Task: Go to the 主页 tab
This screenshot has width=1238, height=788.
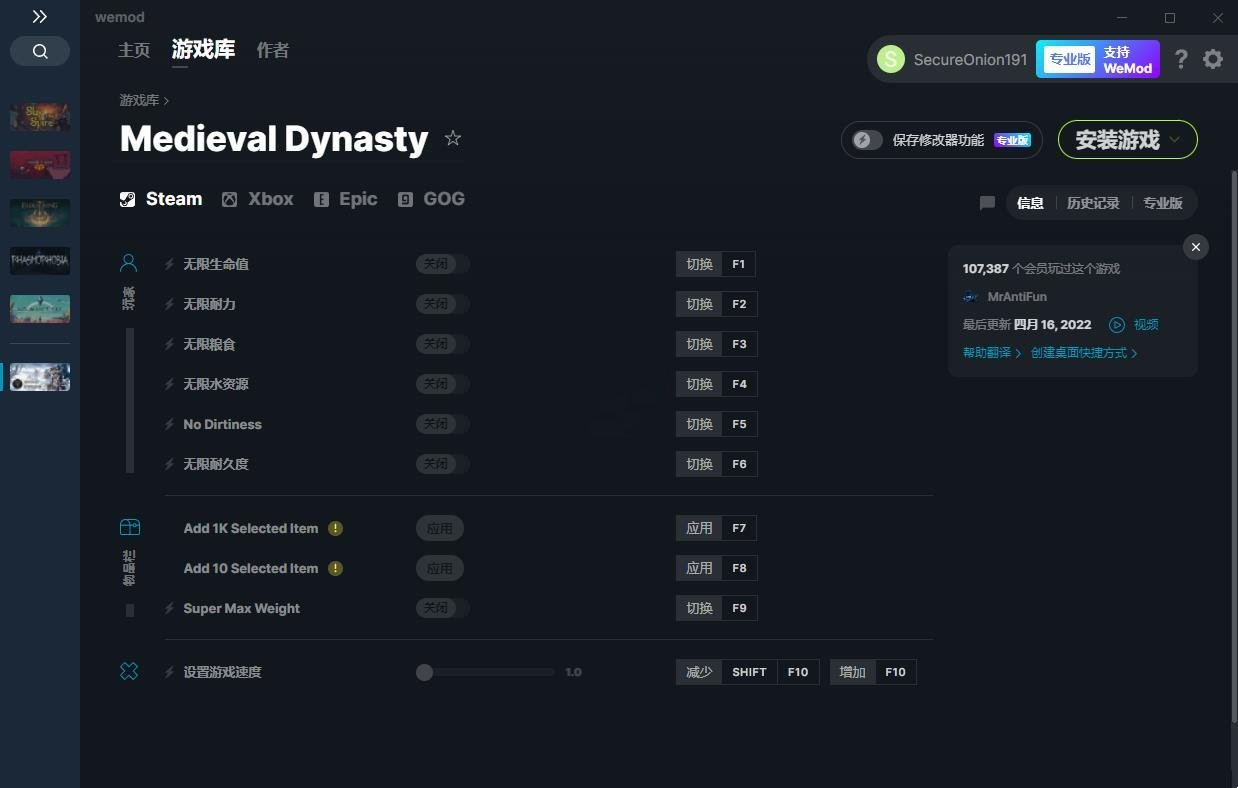Action: click(134, 50)
